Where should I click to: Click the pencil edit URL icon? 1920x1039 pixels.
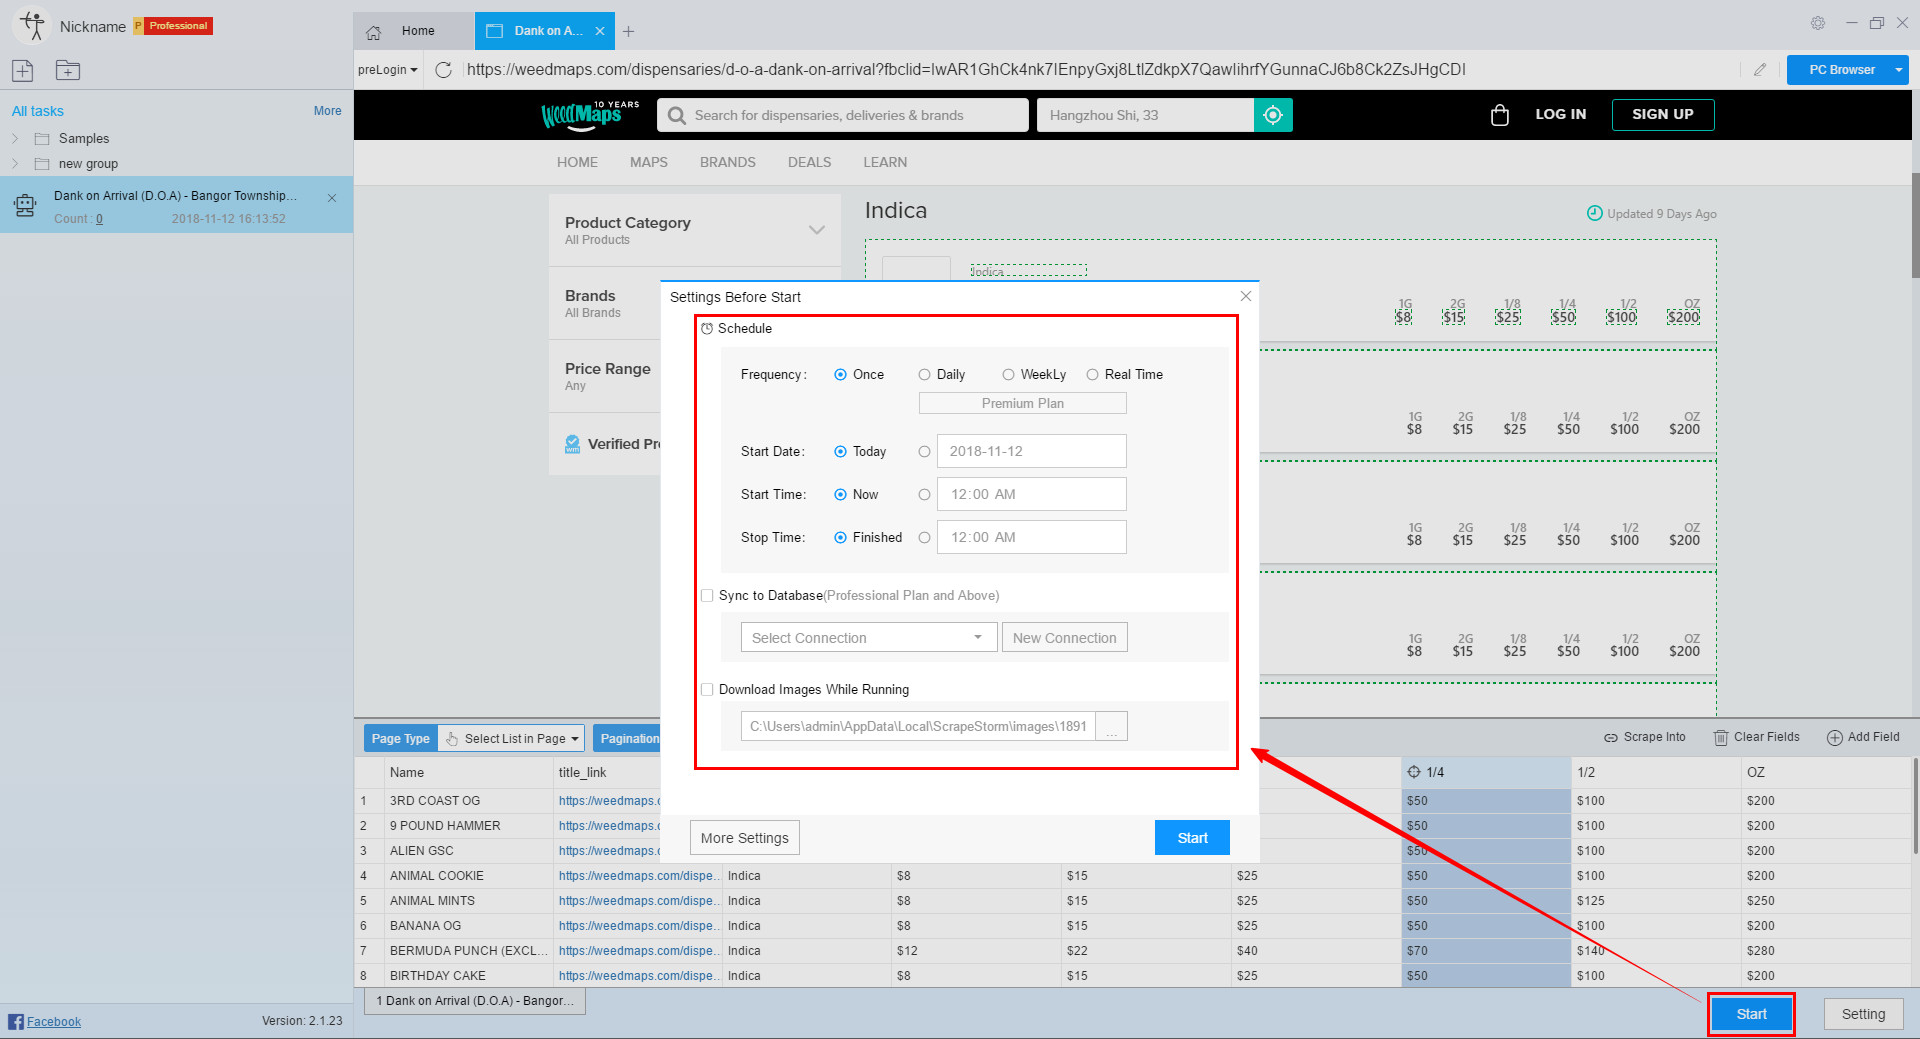click(1760, 70)
